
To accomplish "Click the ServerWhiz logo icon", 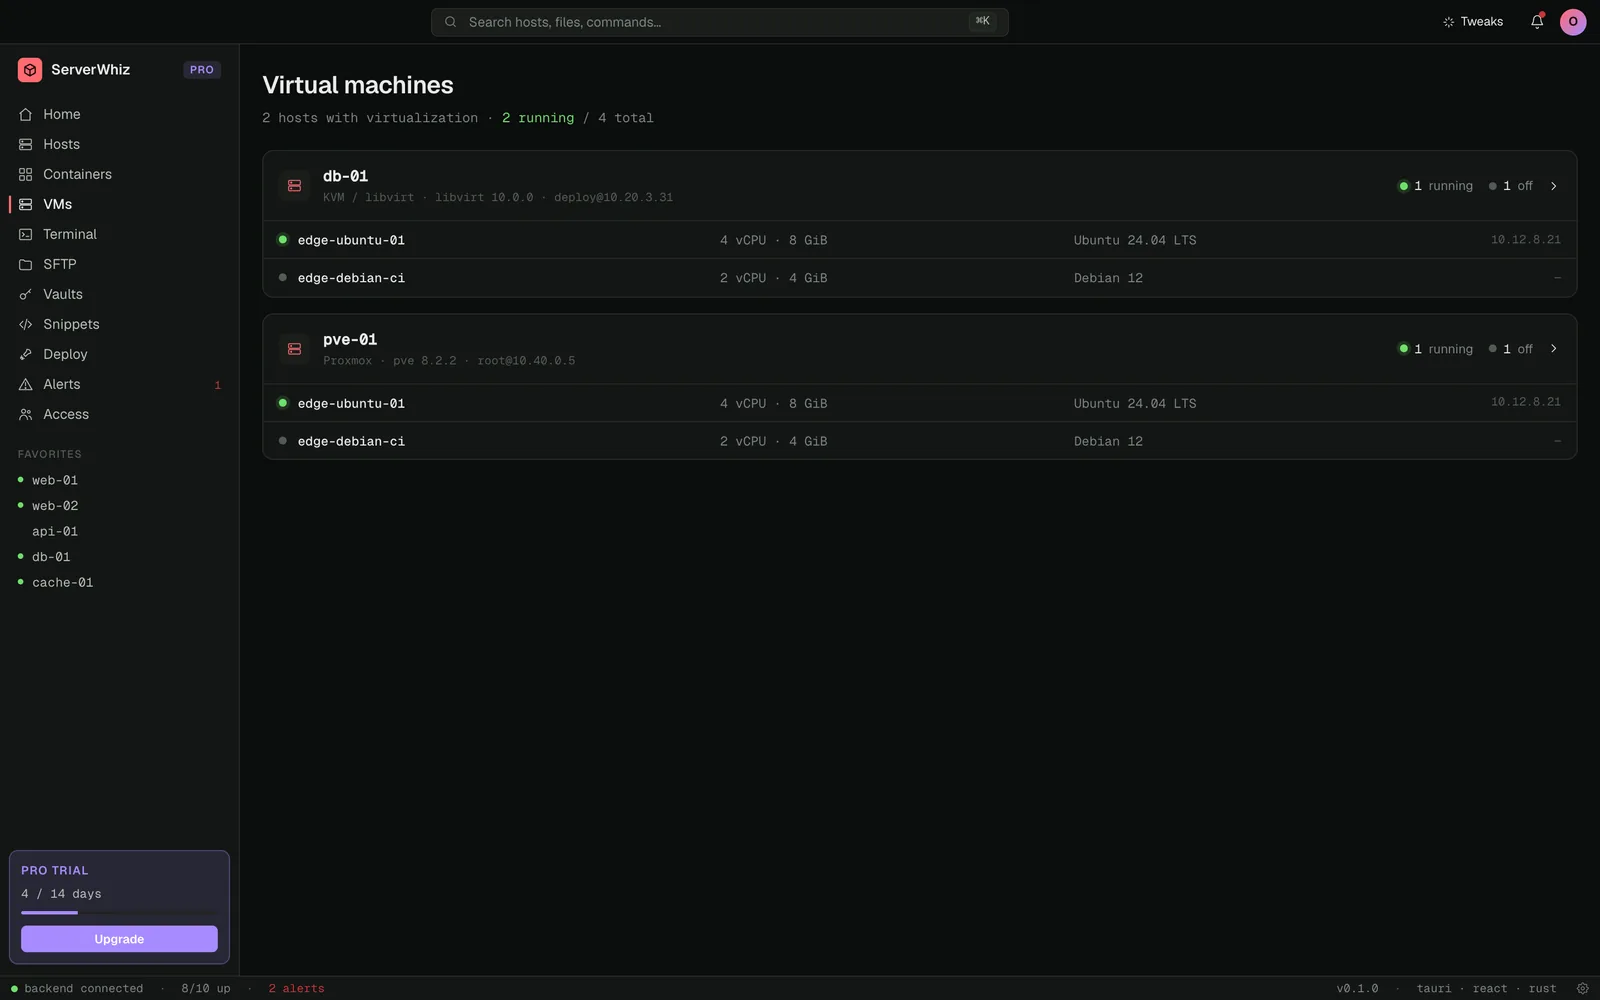I will (30, 70).
